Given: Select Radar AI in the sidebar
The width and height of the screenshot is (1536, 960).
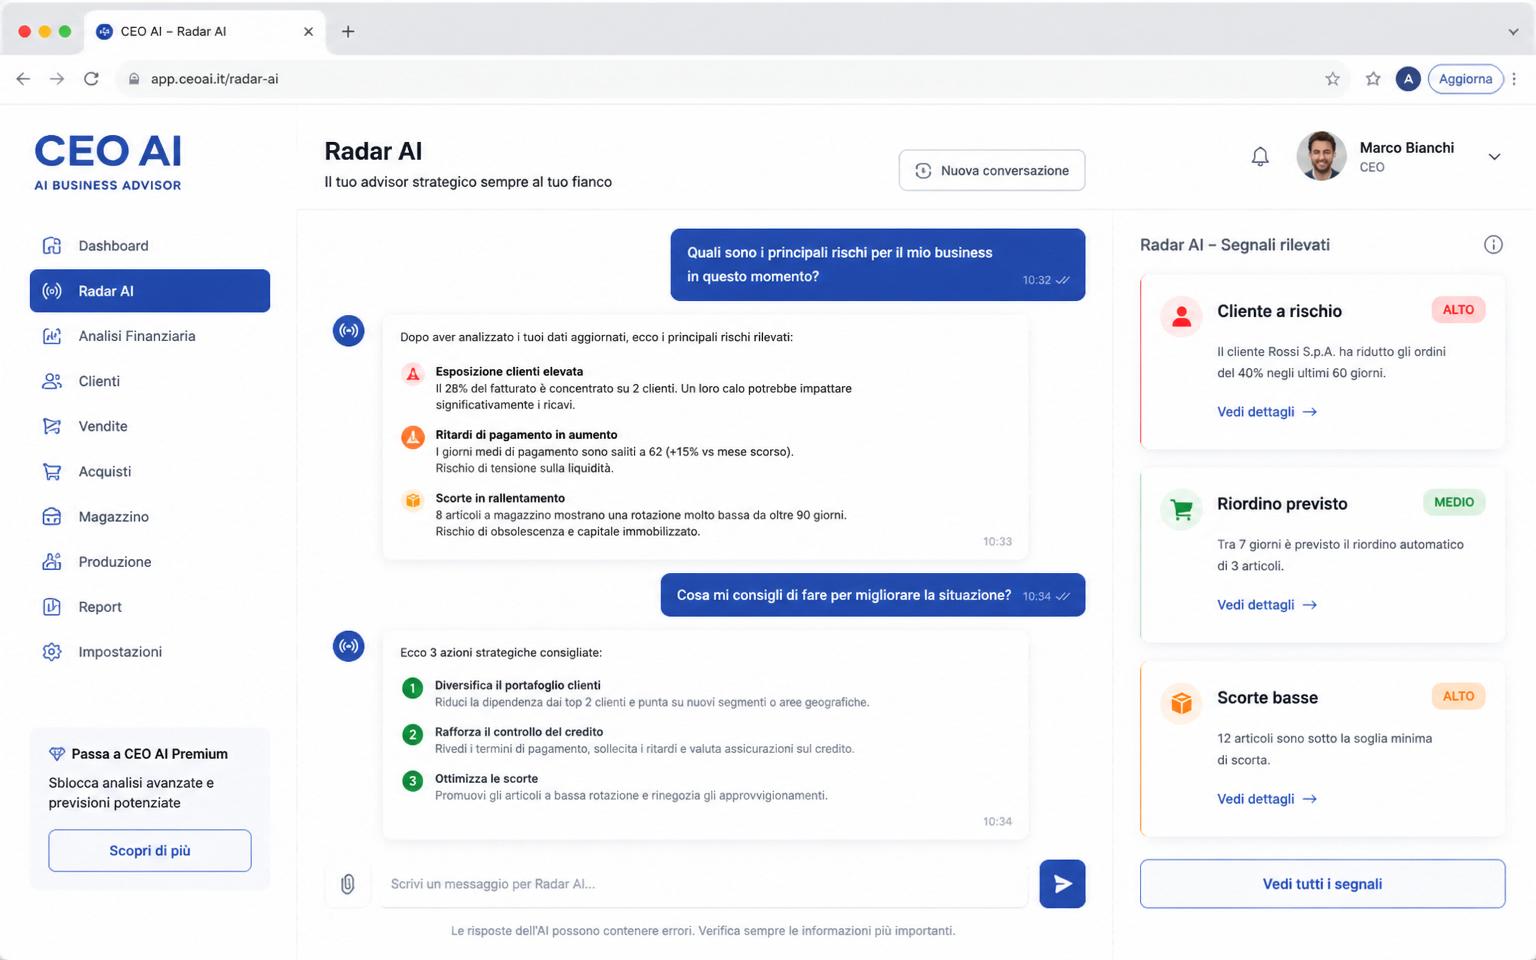Looking at the screenshot, I should tap(150, 291).
